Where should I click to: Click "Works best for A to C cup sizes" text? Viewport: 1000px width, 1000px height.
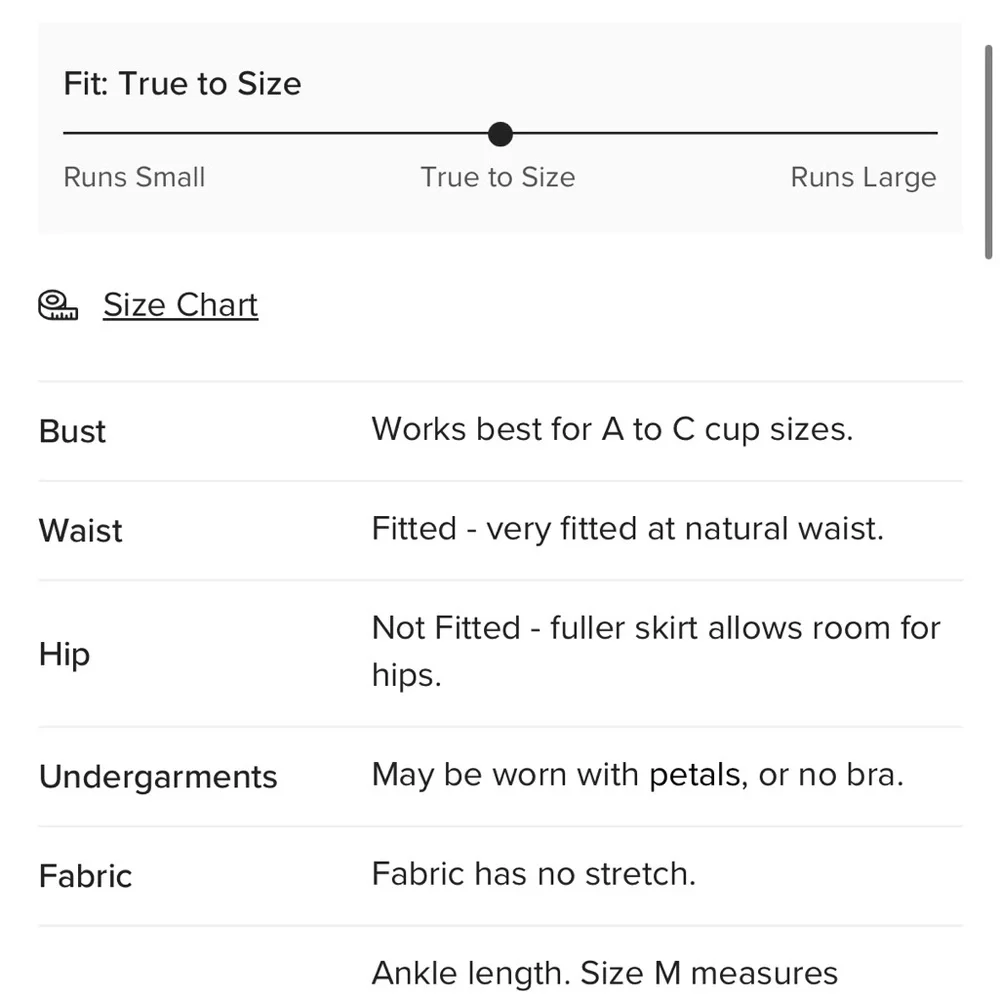tap(612, 429)
